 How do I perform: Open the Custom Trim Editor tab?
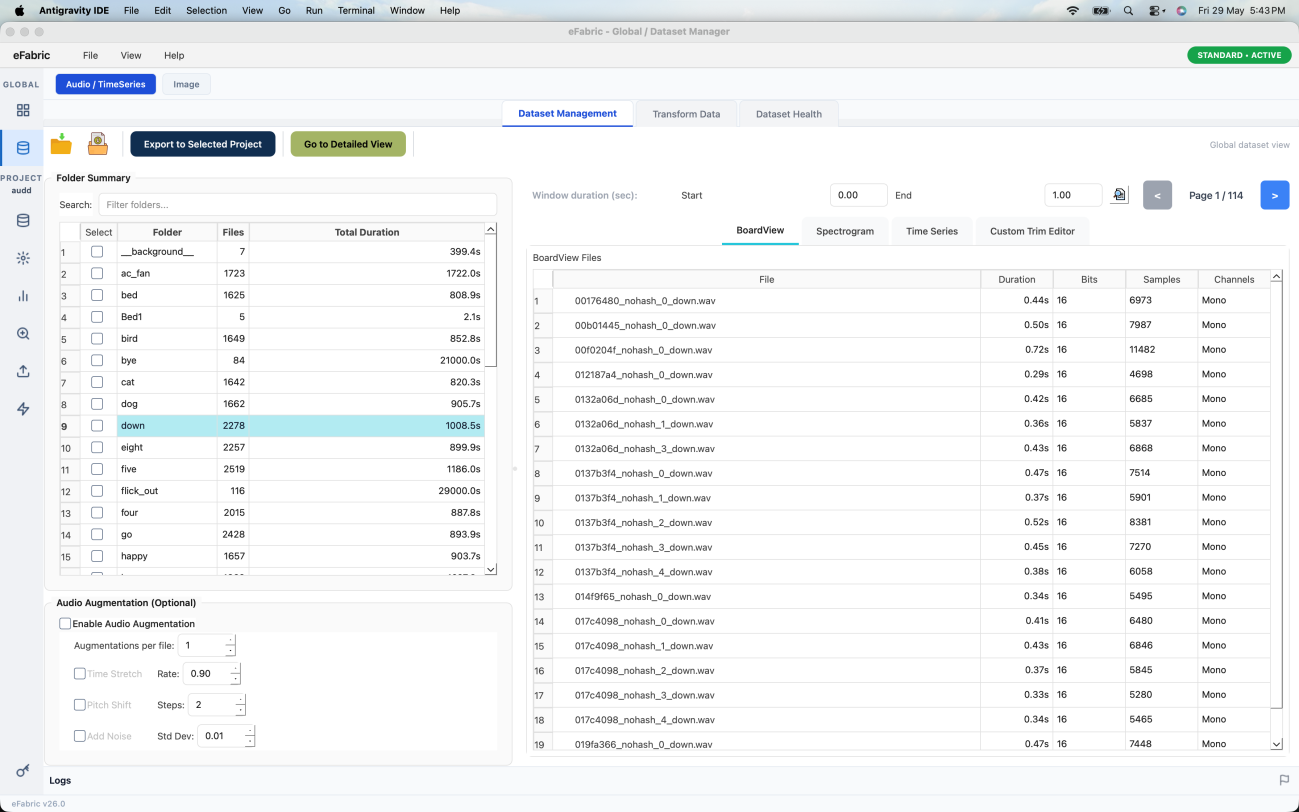pyautogui.click(x=1032, y=231)
